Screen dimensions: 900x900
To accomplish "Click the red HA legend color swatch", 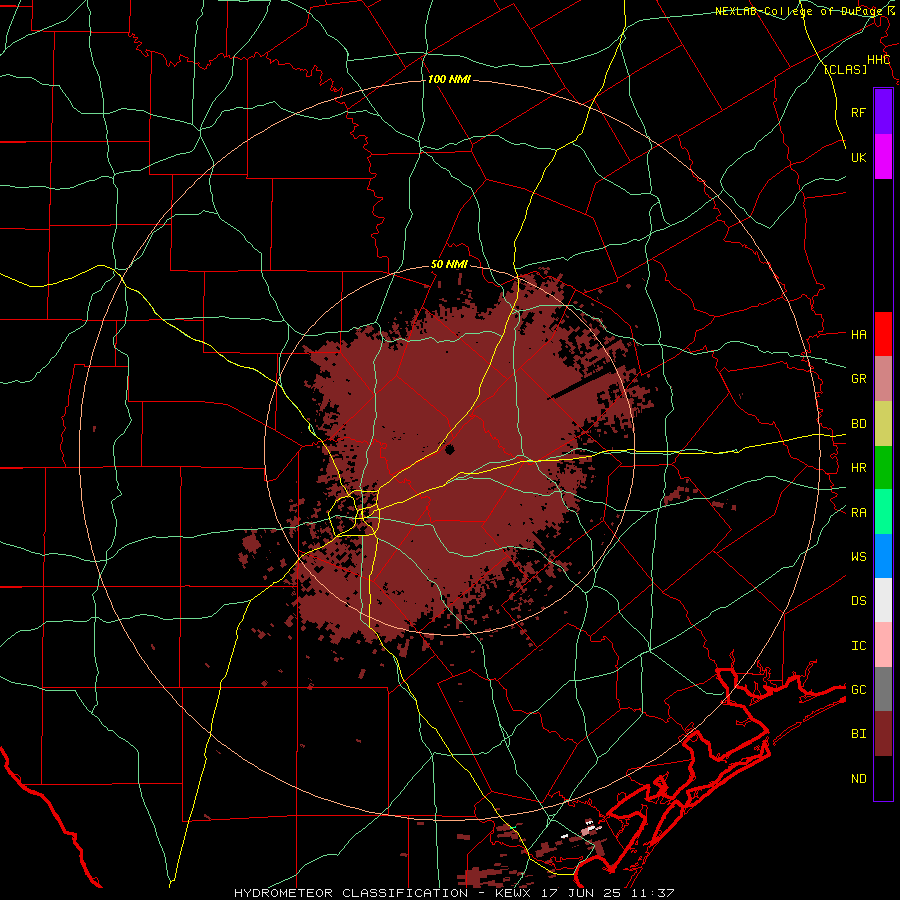I will (883, 334).
